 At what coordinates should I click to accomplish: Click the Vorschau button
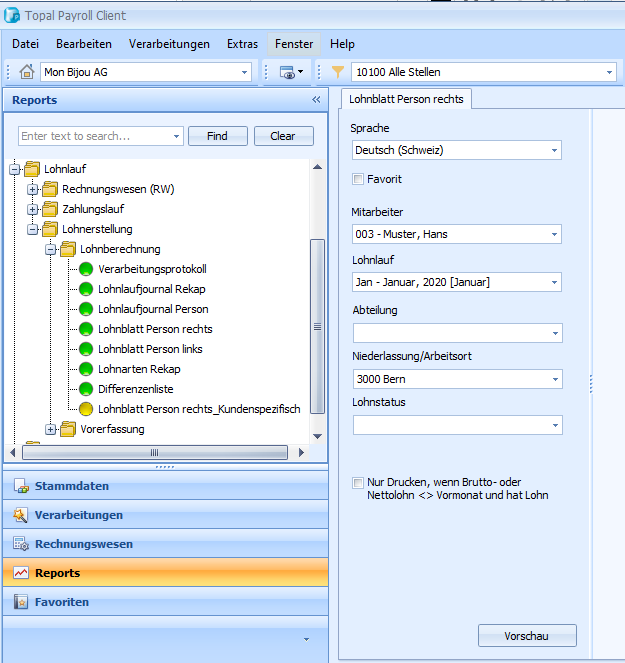[x=527, y=636]
